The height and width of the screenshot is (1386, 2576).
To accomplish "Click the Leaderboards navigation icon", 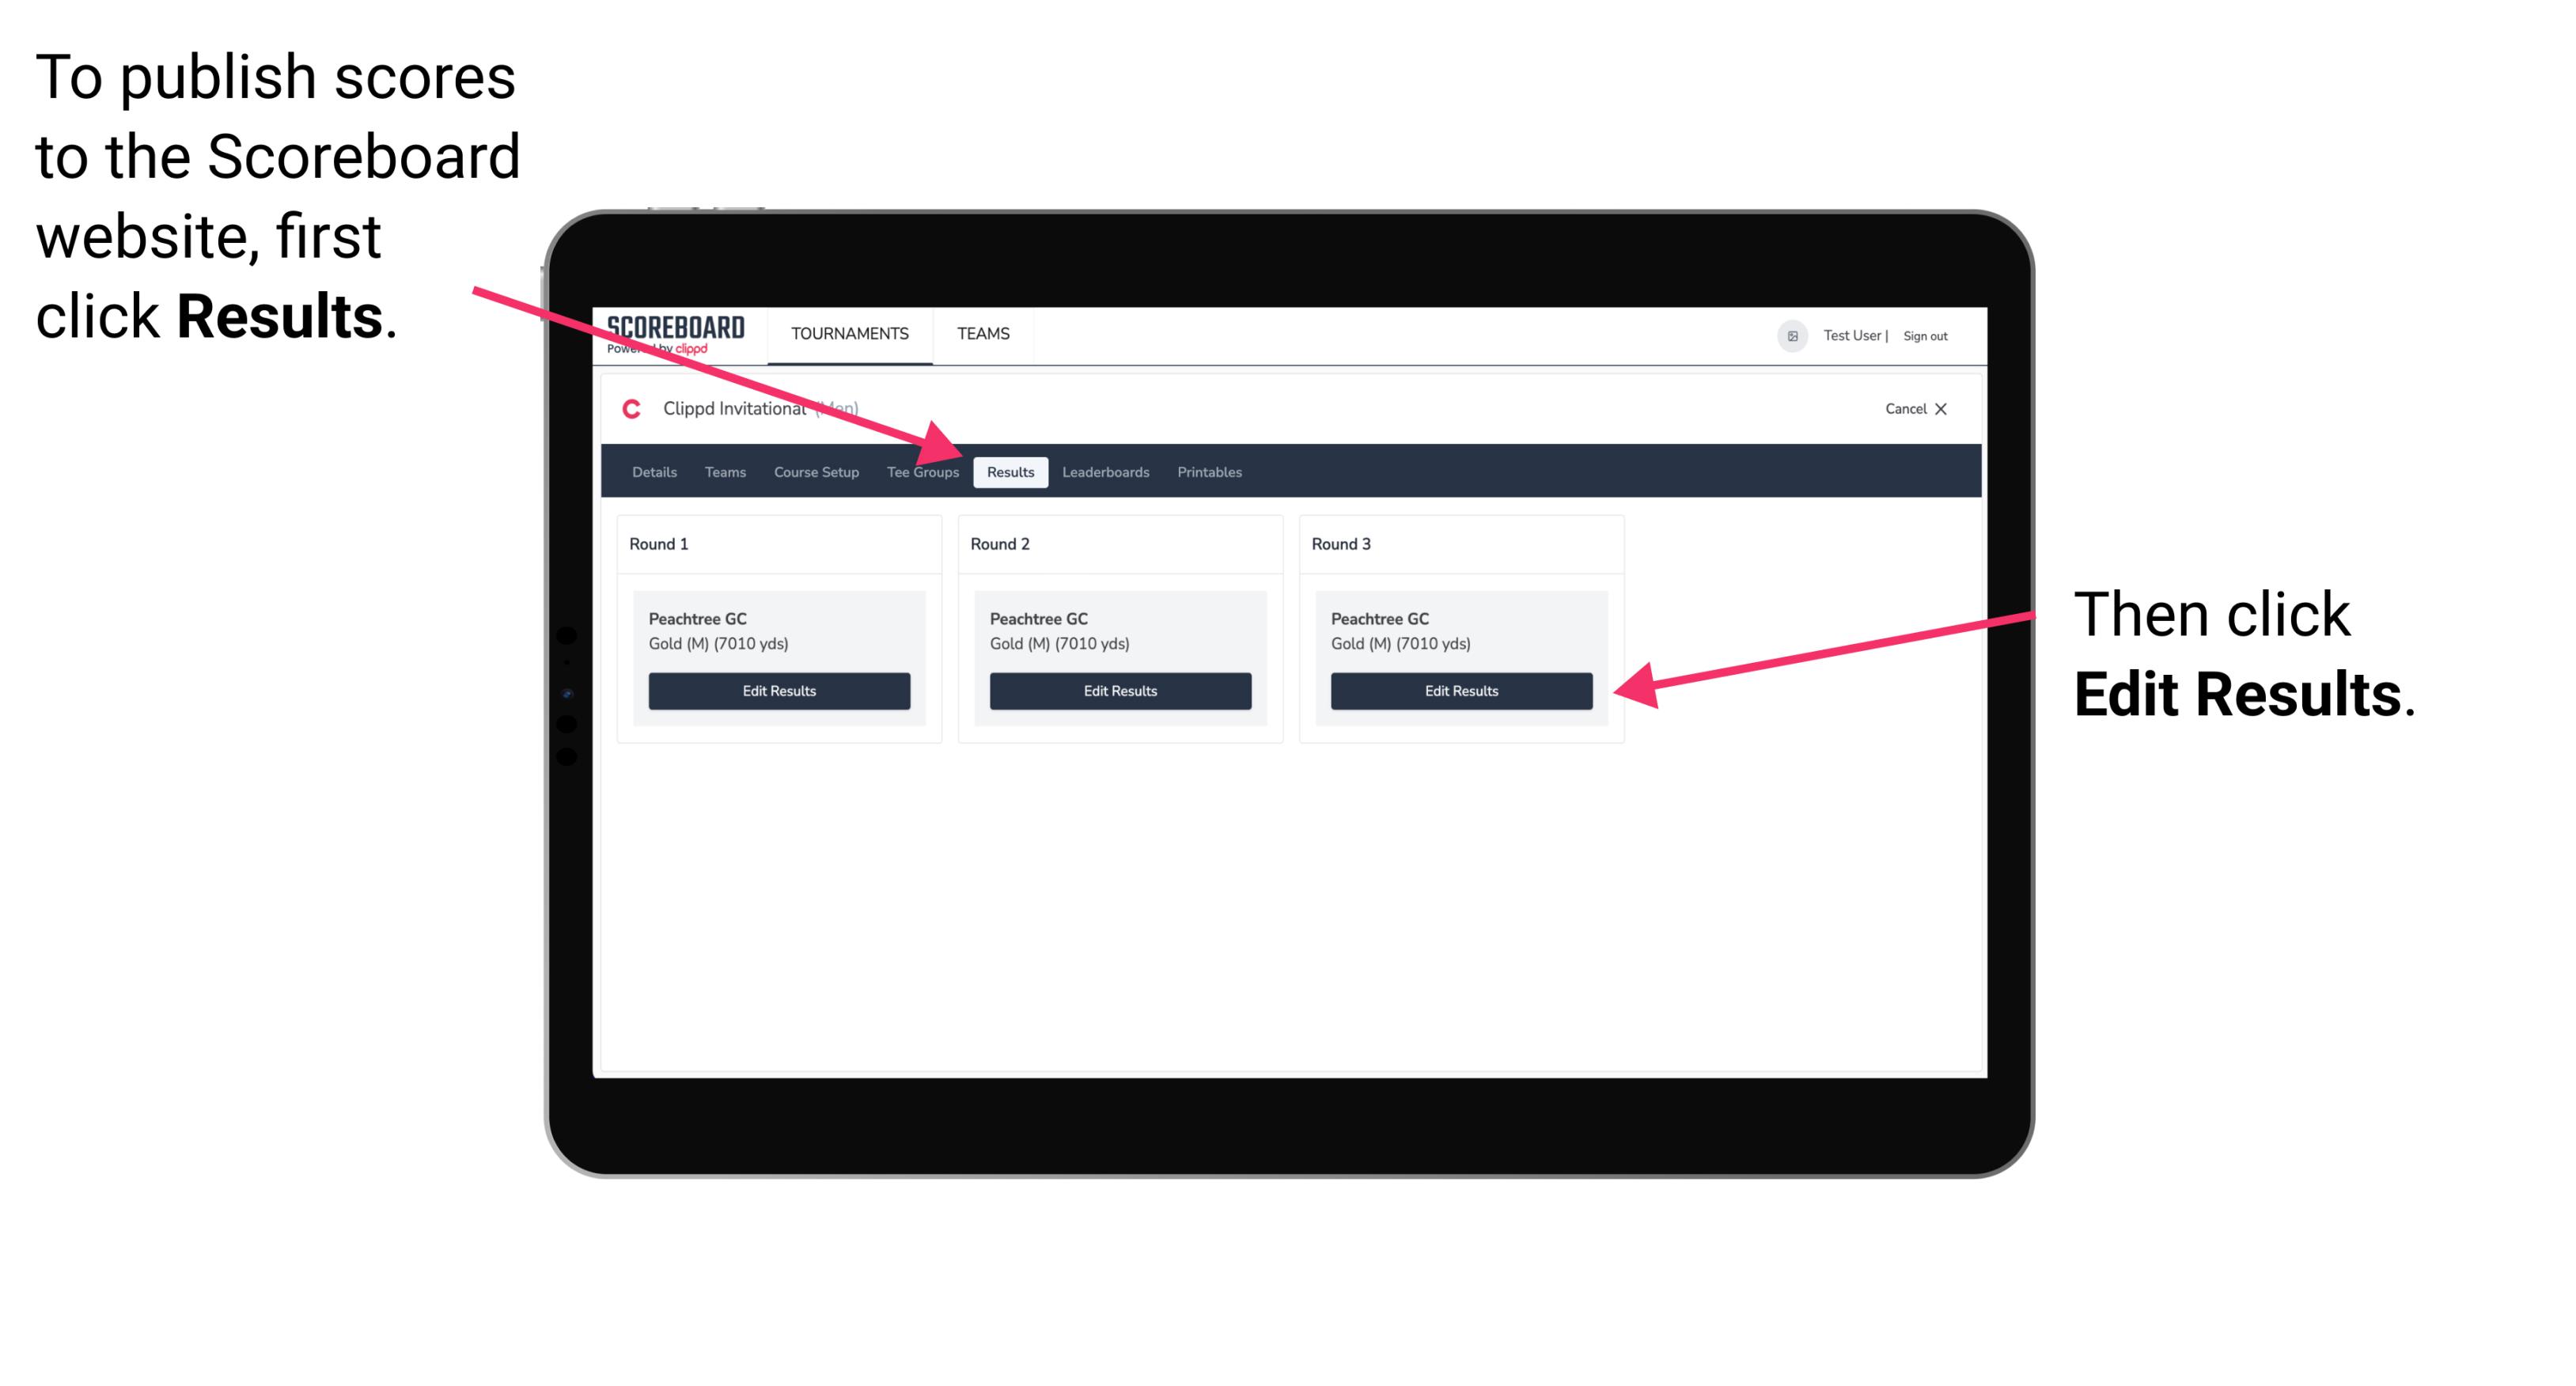I will [1106, 471].
